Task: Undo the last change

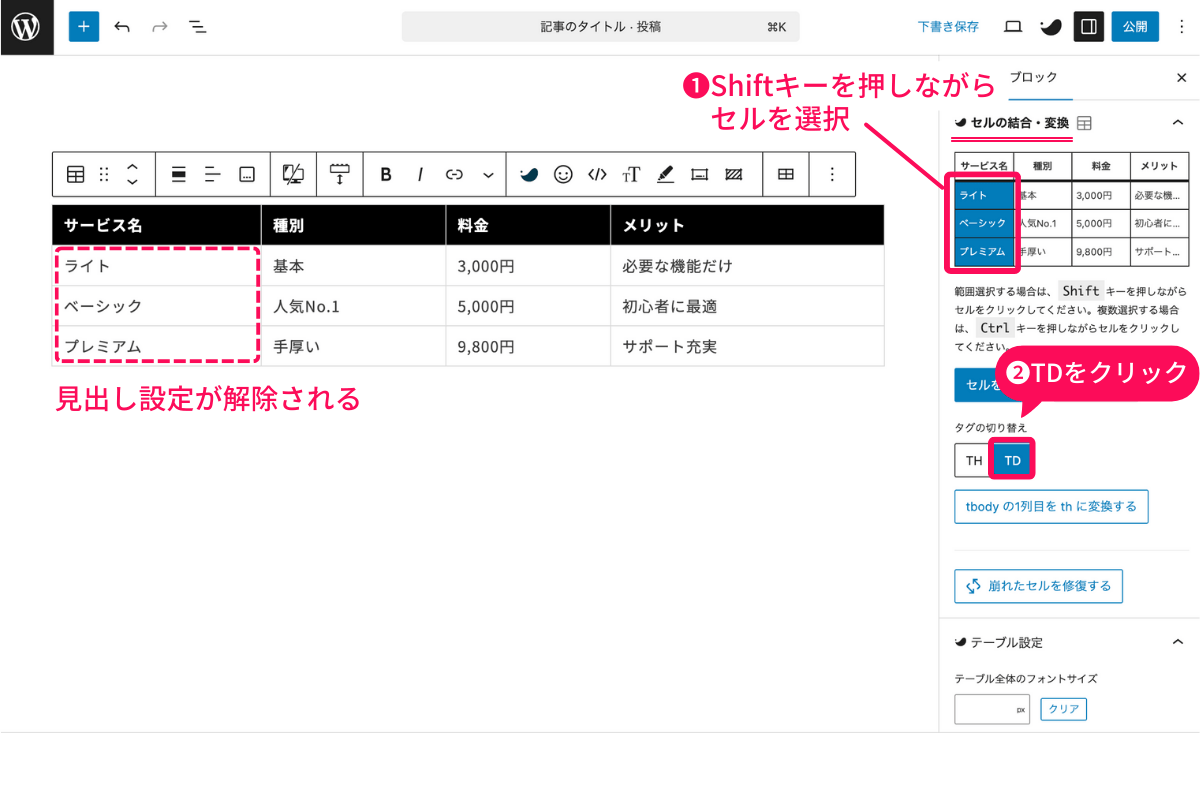Action: (x=122, y=26)
